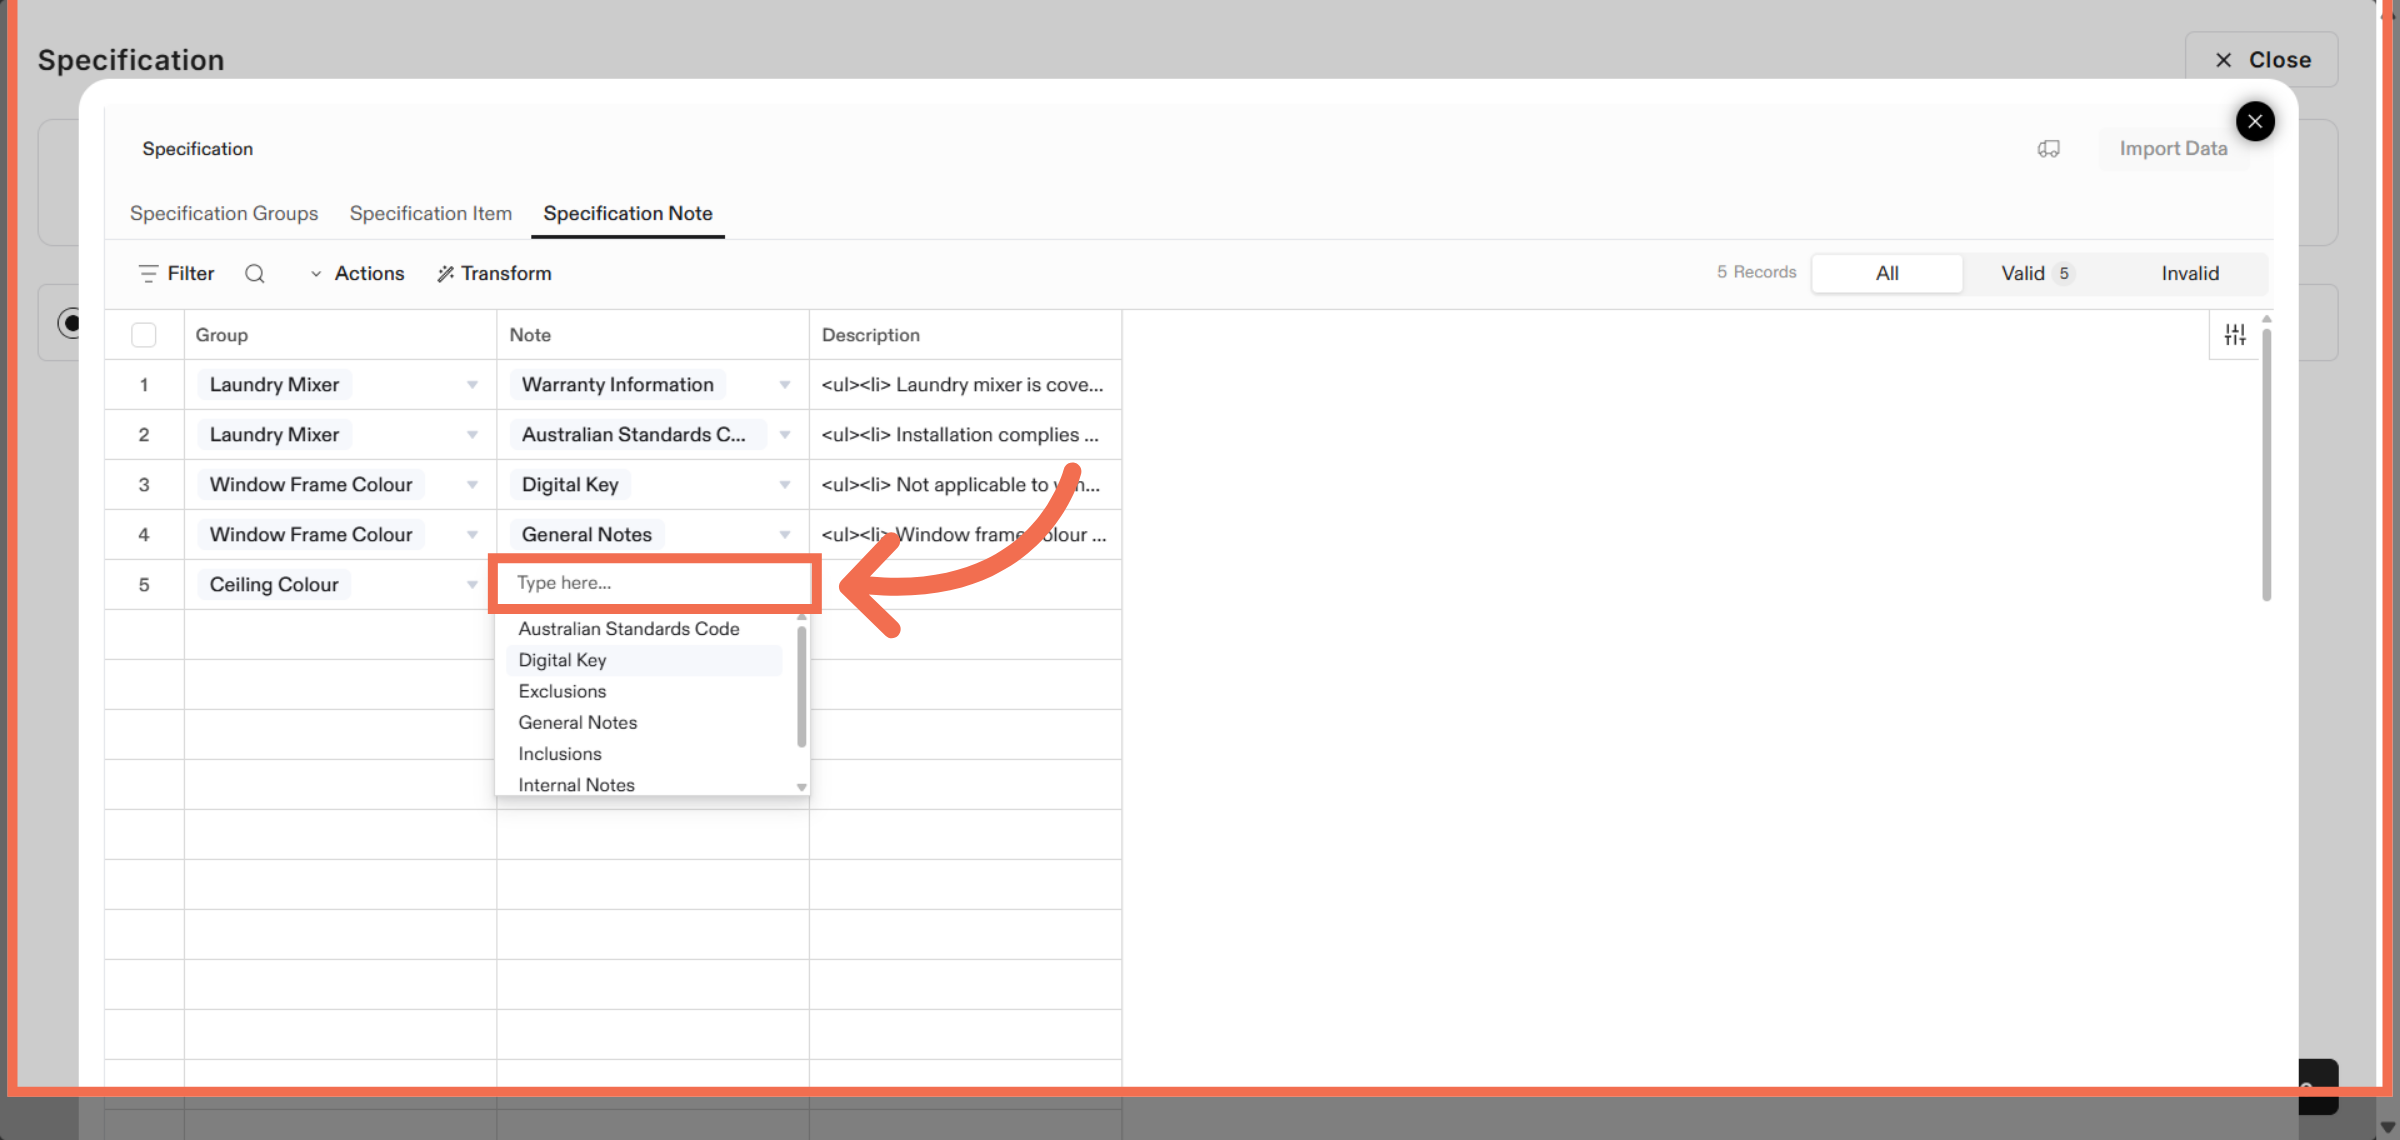The height and width of the screenshot is (1140, 2400).
Task: Switch to the Invalid records view
Action: click(x=2190, y=273)
